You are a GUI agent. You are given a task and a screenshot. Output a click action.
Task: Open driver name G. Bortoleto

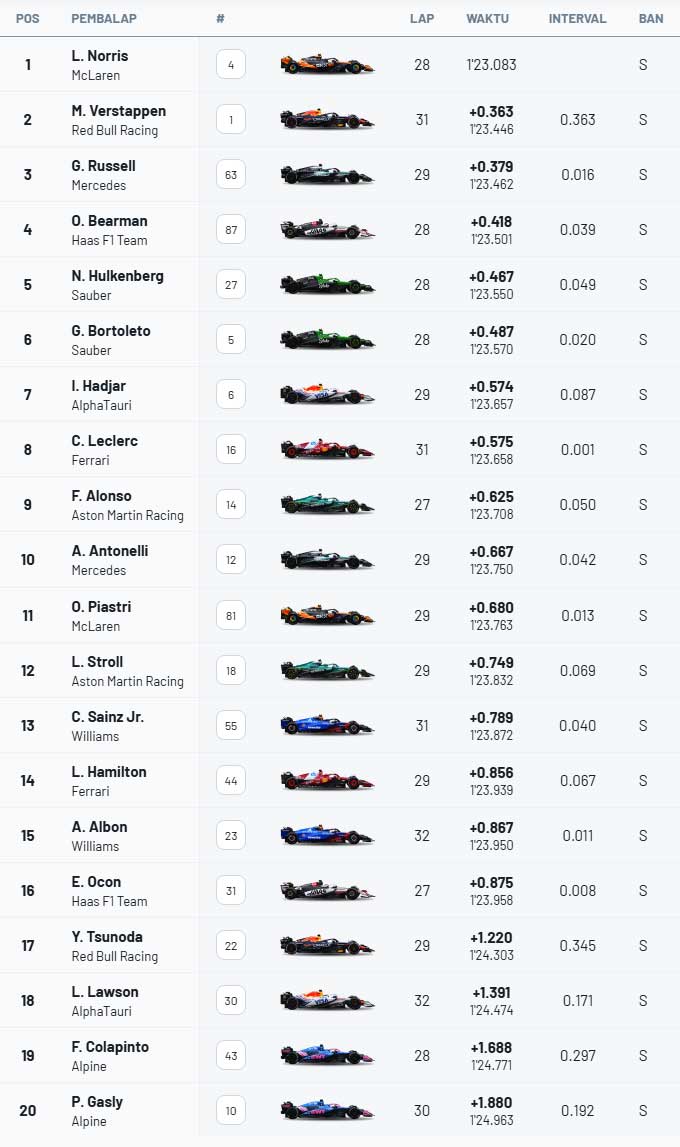tap(111, 331)
